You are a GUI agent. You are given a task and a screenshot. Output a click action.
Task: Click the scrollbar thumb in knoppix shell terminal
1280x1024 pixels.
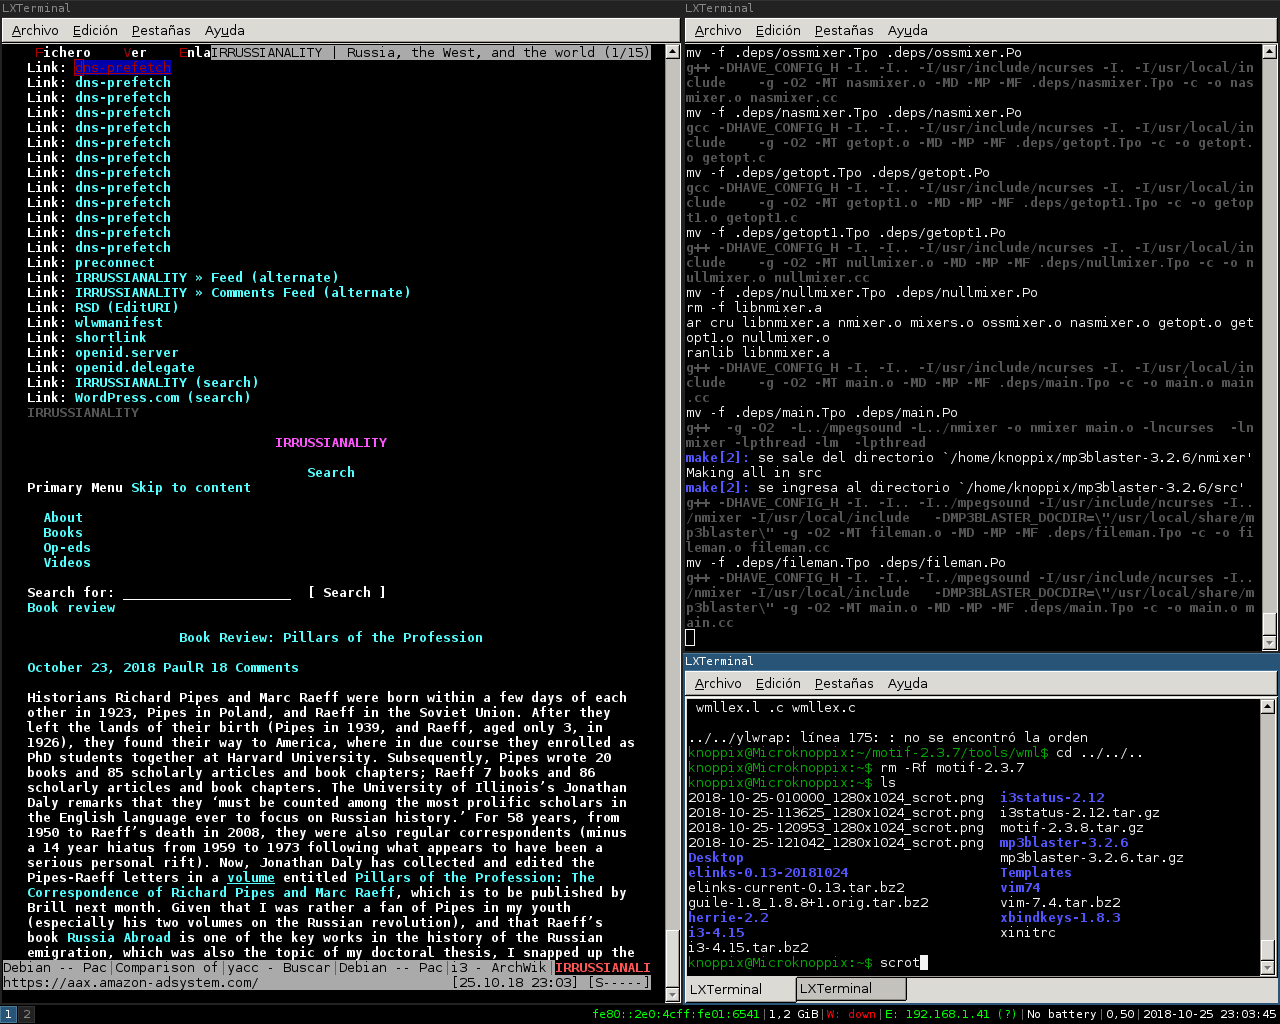point(1269,950)
